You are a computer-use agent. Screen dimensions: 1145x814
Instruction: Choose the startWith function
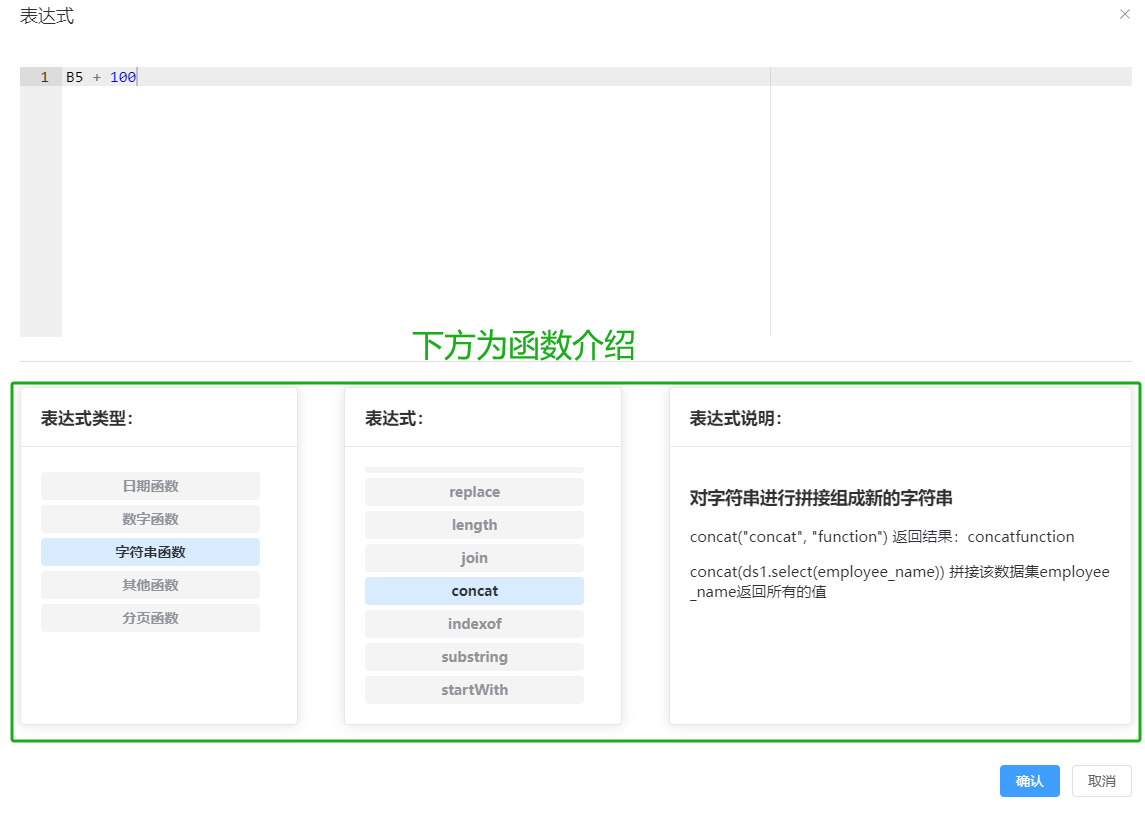point(475,689)
